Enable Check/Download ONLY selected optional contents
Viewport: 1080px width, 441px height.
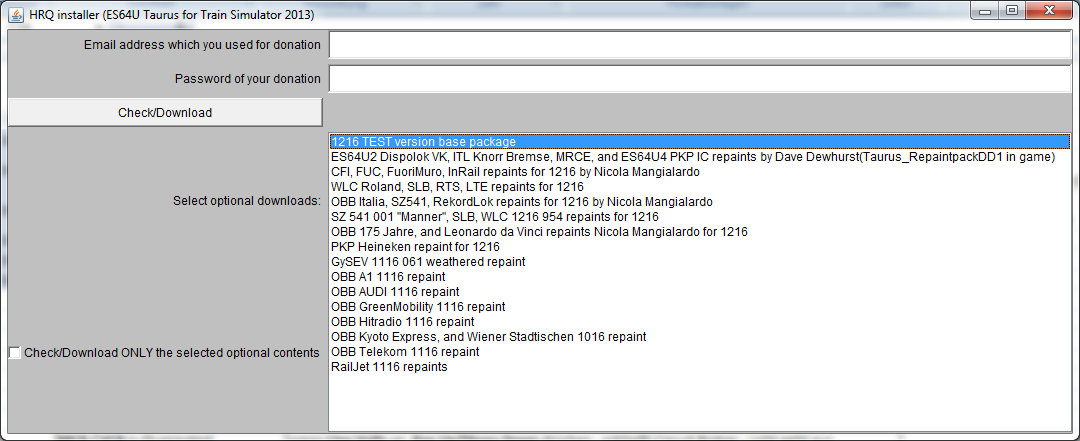pyautogui.click(x=15, y=353)
